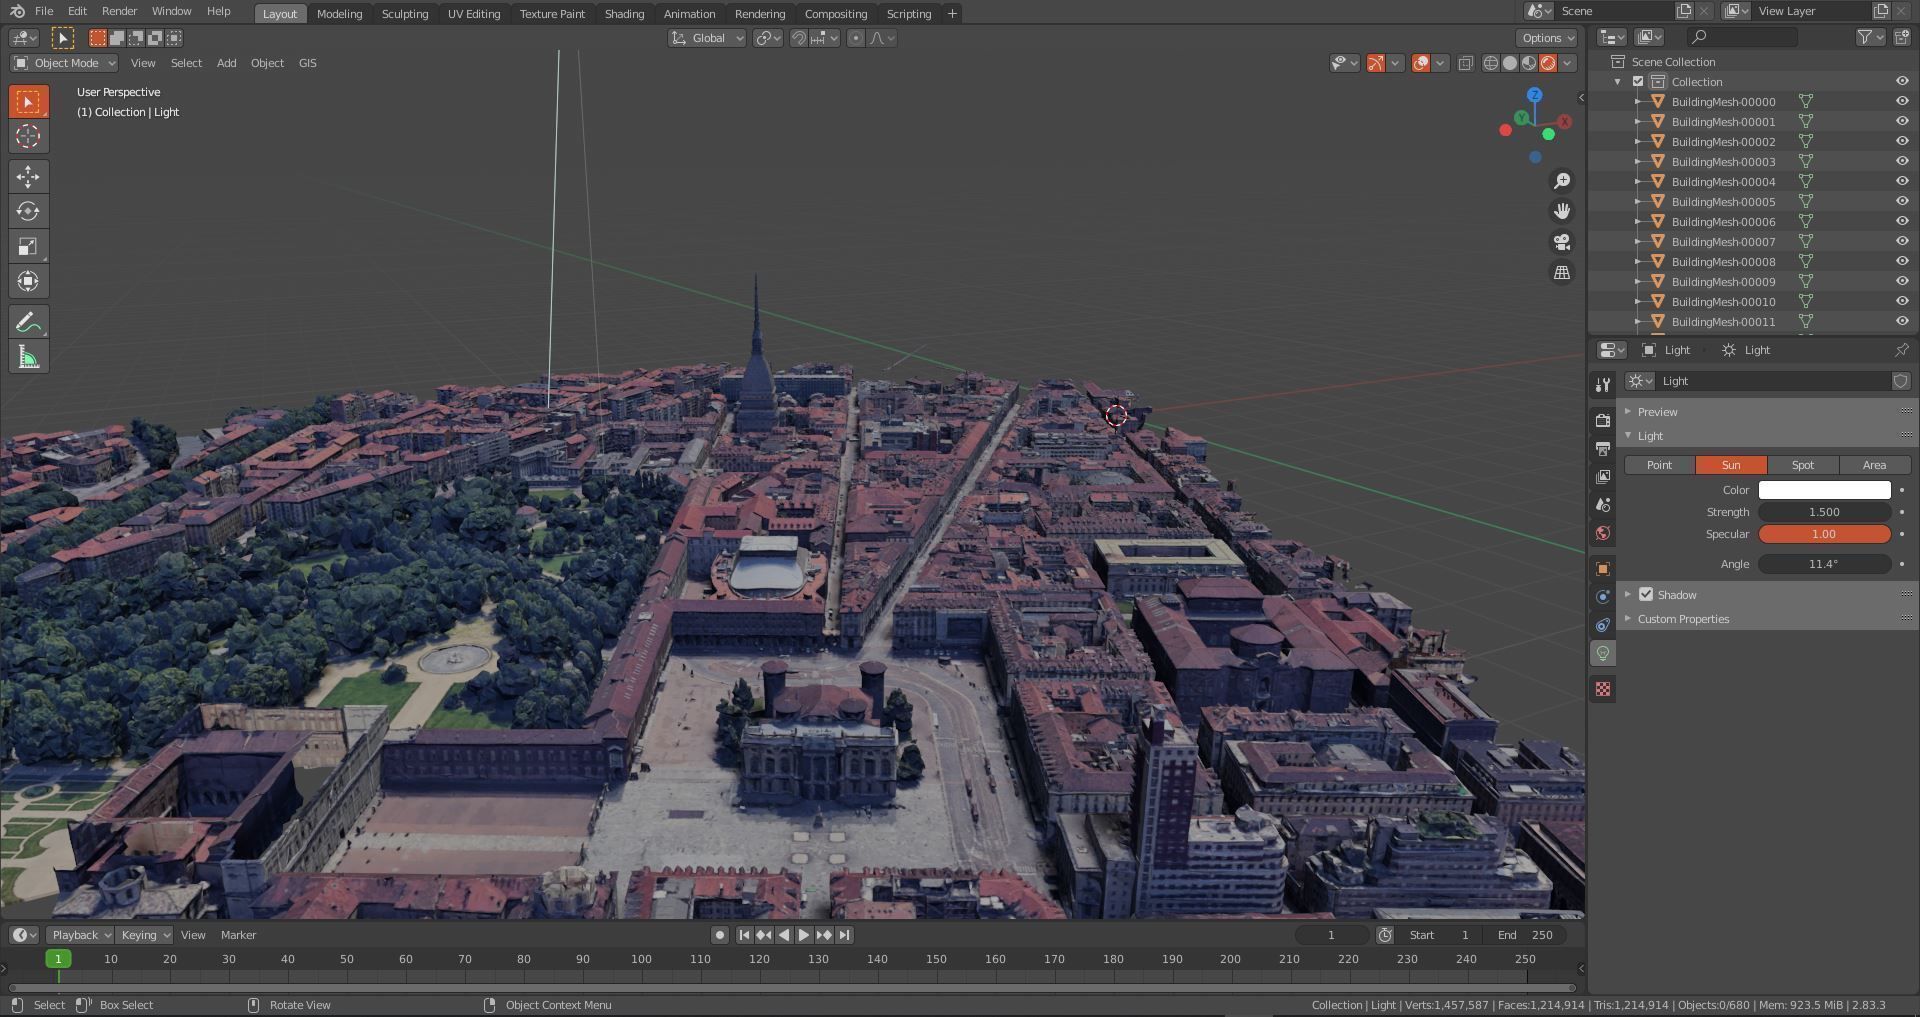
Task: Hide BuildingMesh-00000 in the outliner
Action: click(x=1901, y=101)
